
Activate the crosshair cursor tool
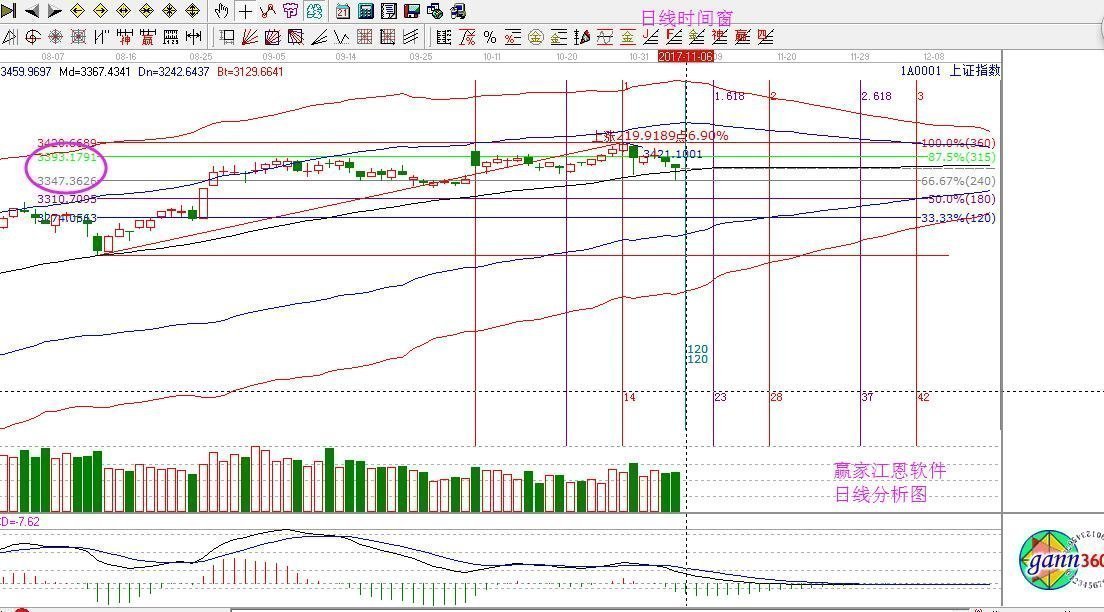coord(245,11)
